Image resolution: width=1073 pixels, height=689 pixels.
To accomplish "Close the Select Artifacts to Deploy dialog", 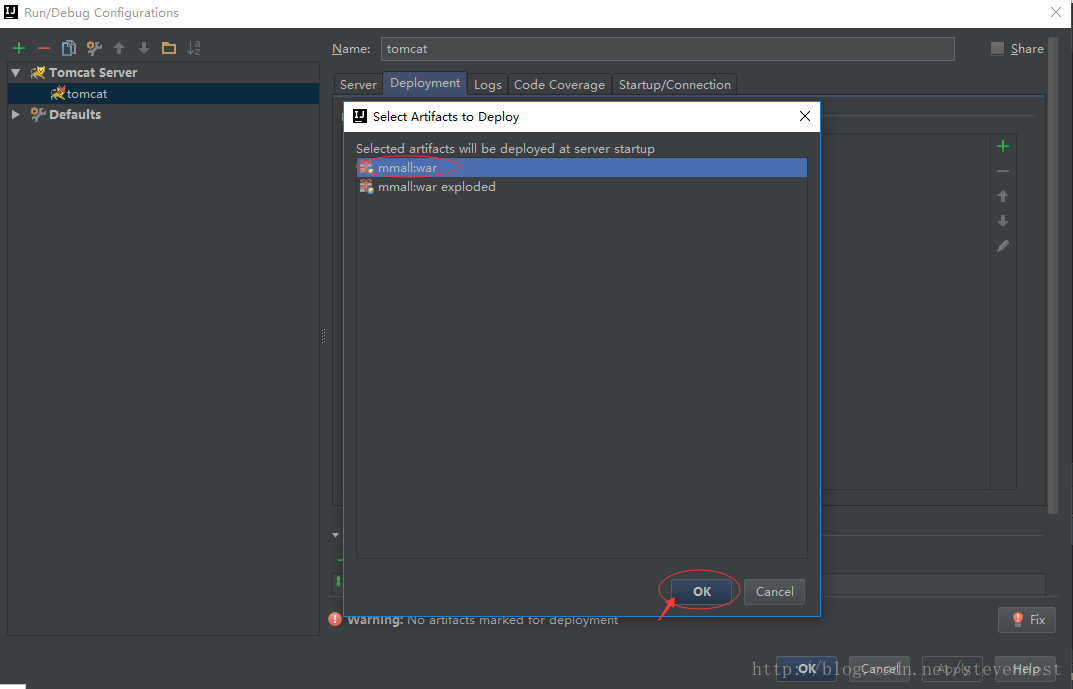I will 805,116.
